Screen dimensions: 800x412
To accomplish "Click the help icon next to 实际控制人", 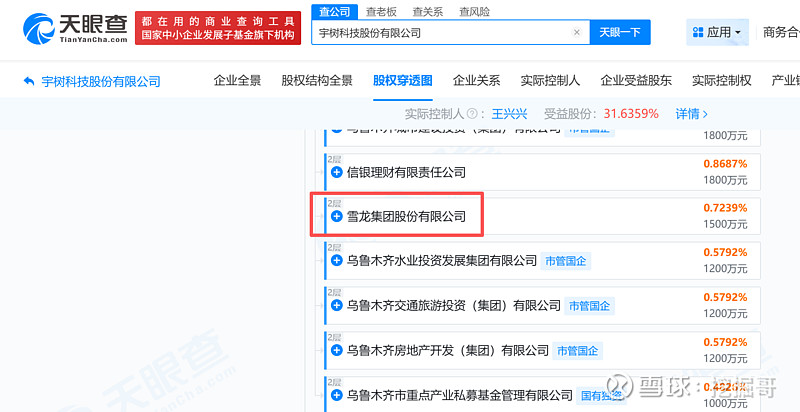I will pos(472,114).
